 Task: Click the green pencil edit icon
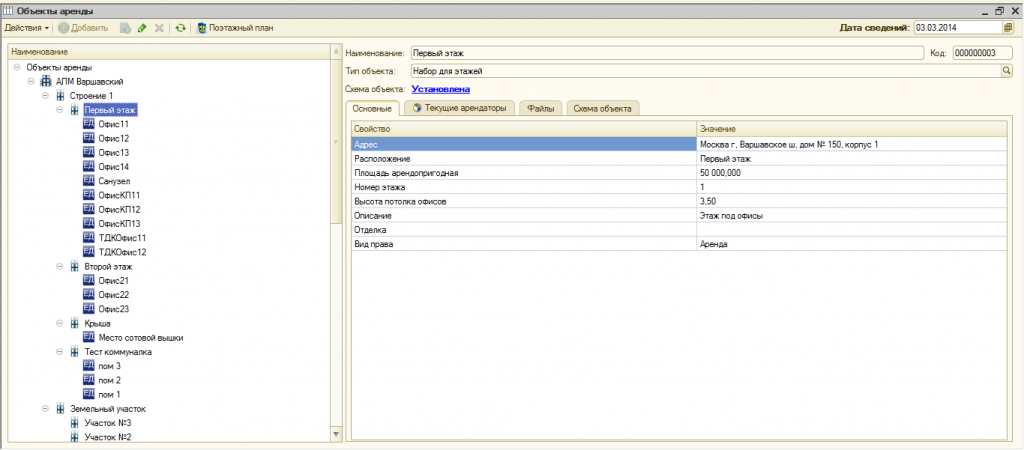[x=142, y=28]
